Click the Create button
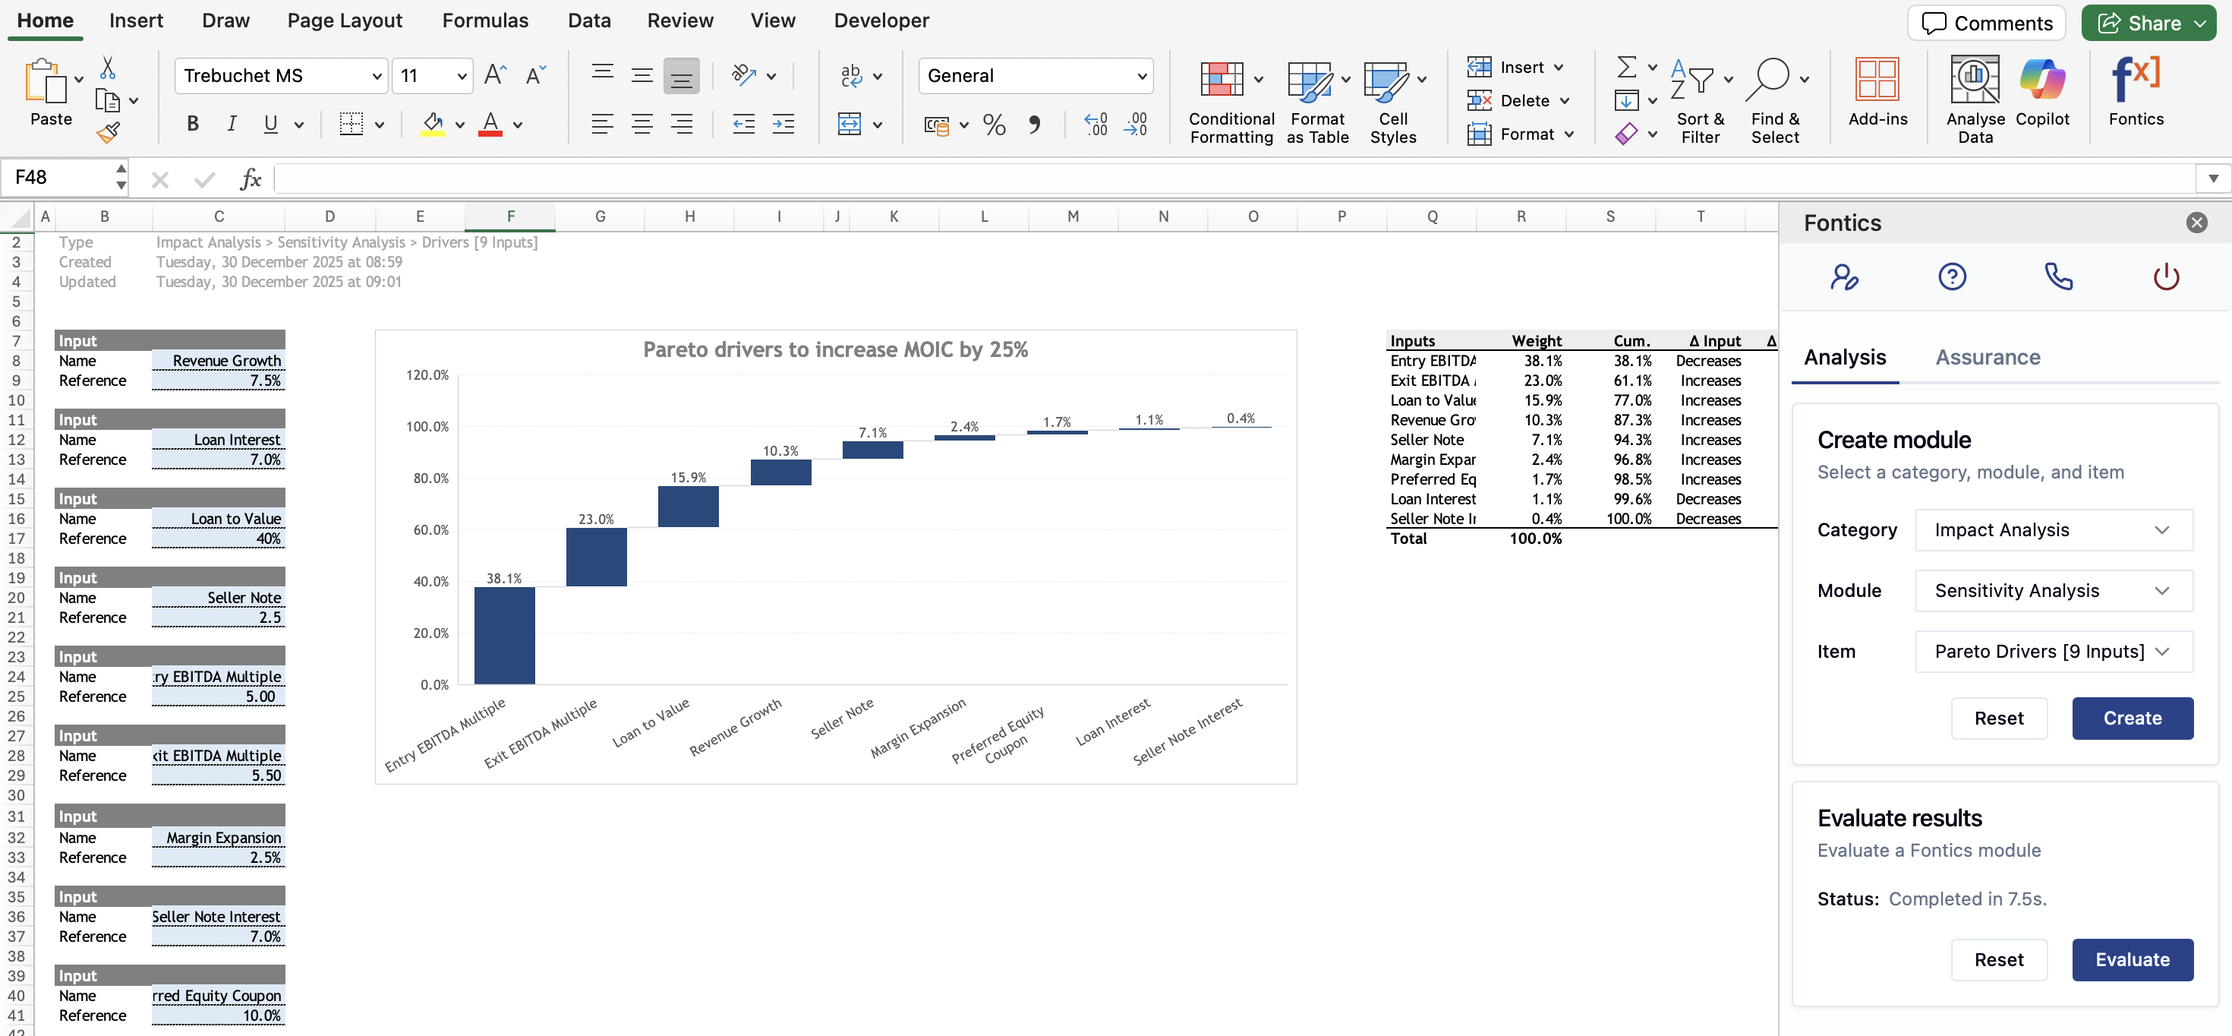 pos(2132,719)
